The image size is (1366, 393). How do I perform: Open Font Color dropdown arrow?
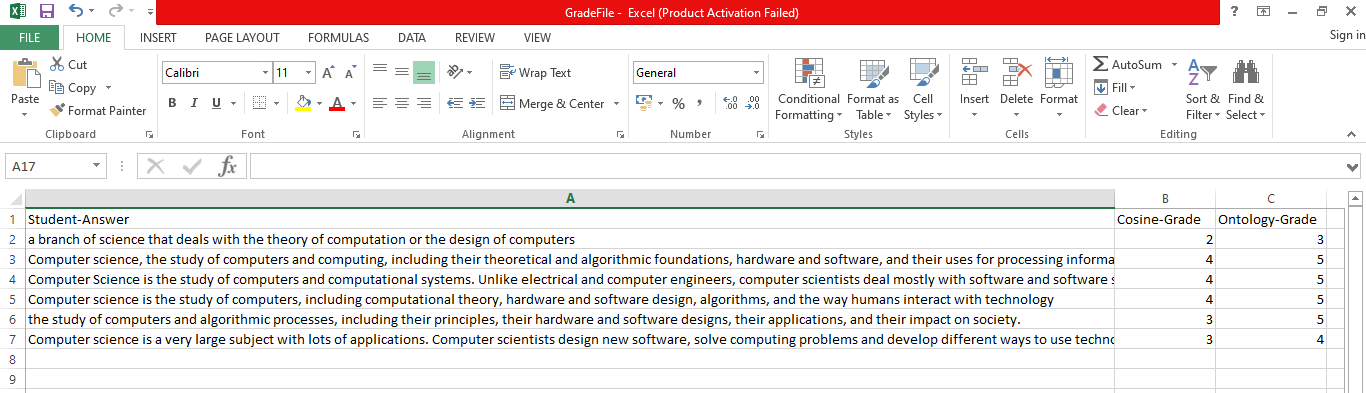click(x=352, y=103)
